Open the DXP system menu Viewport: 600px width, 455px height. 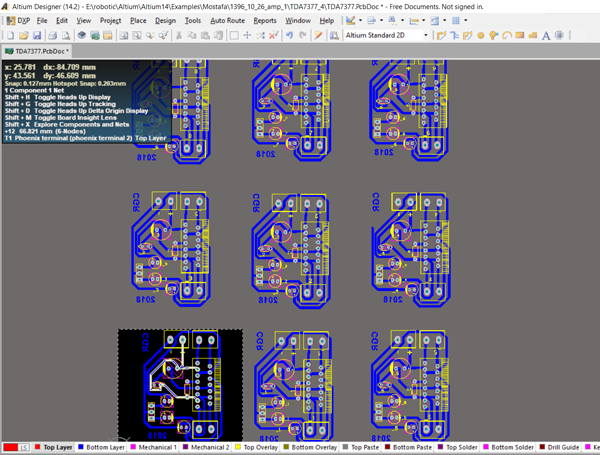pyautogui.click(x=19, y=20)
